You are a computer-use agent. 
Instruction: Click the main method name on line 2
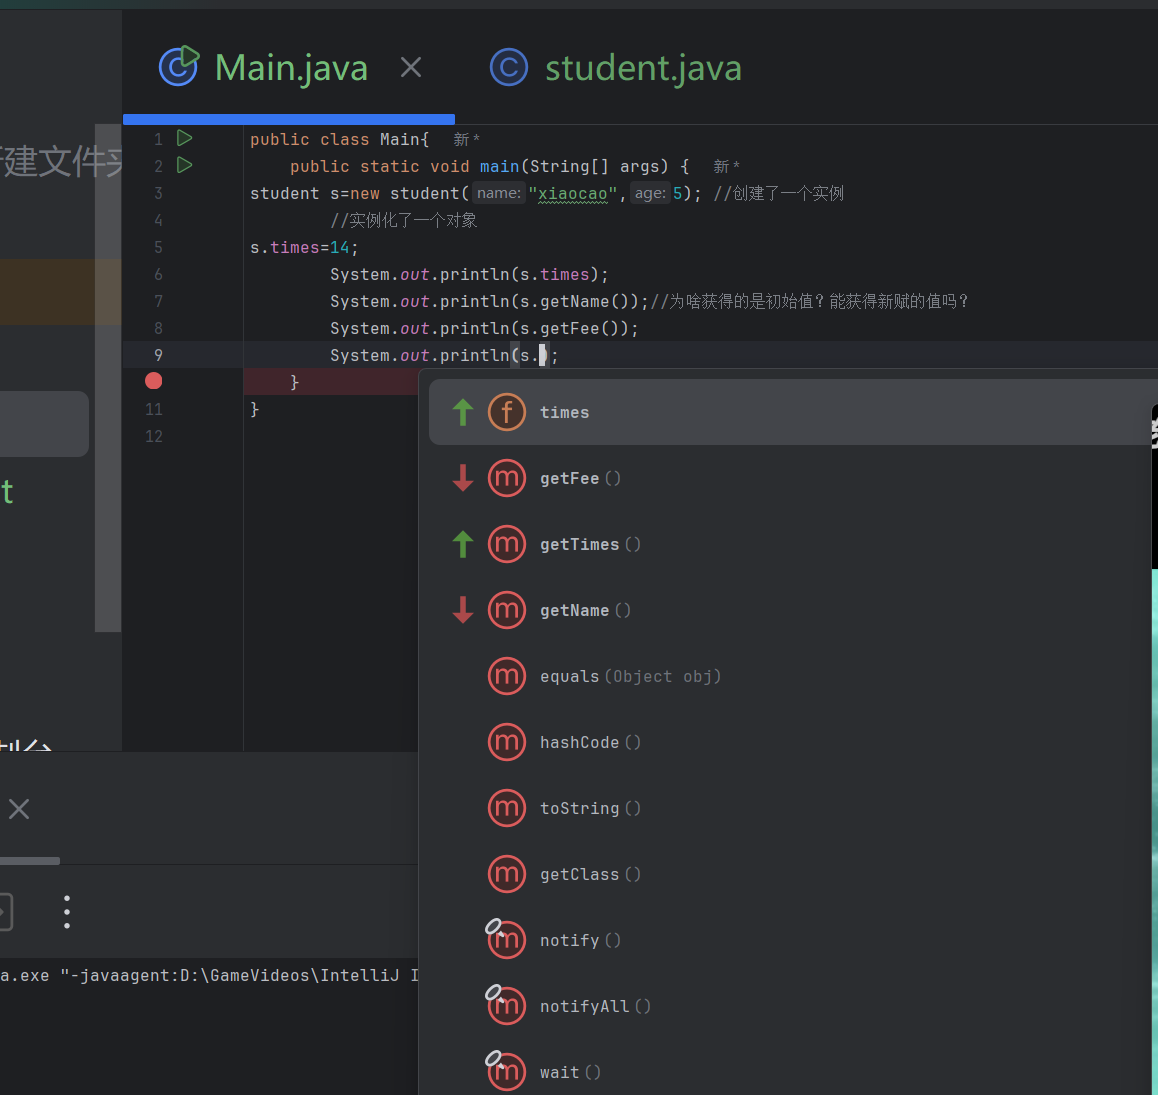pos(499,167)
